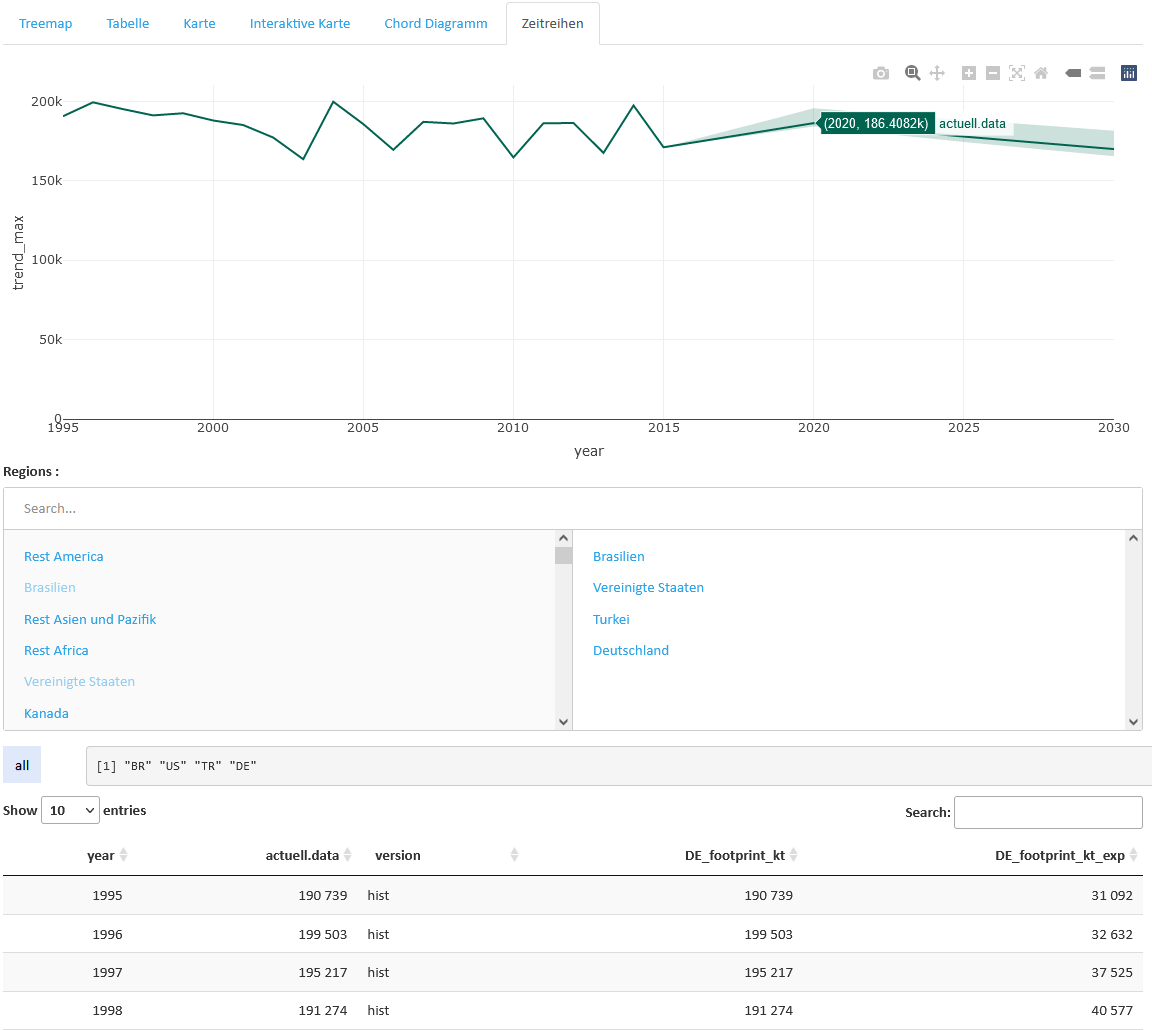Image resolution: width=1152 pixels, height=1030 pixels.
Task: Open the Interaktive Karte tab
Action: [x=300, y=24]
